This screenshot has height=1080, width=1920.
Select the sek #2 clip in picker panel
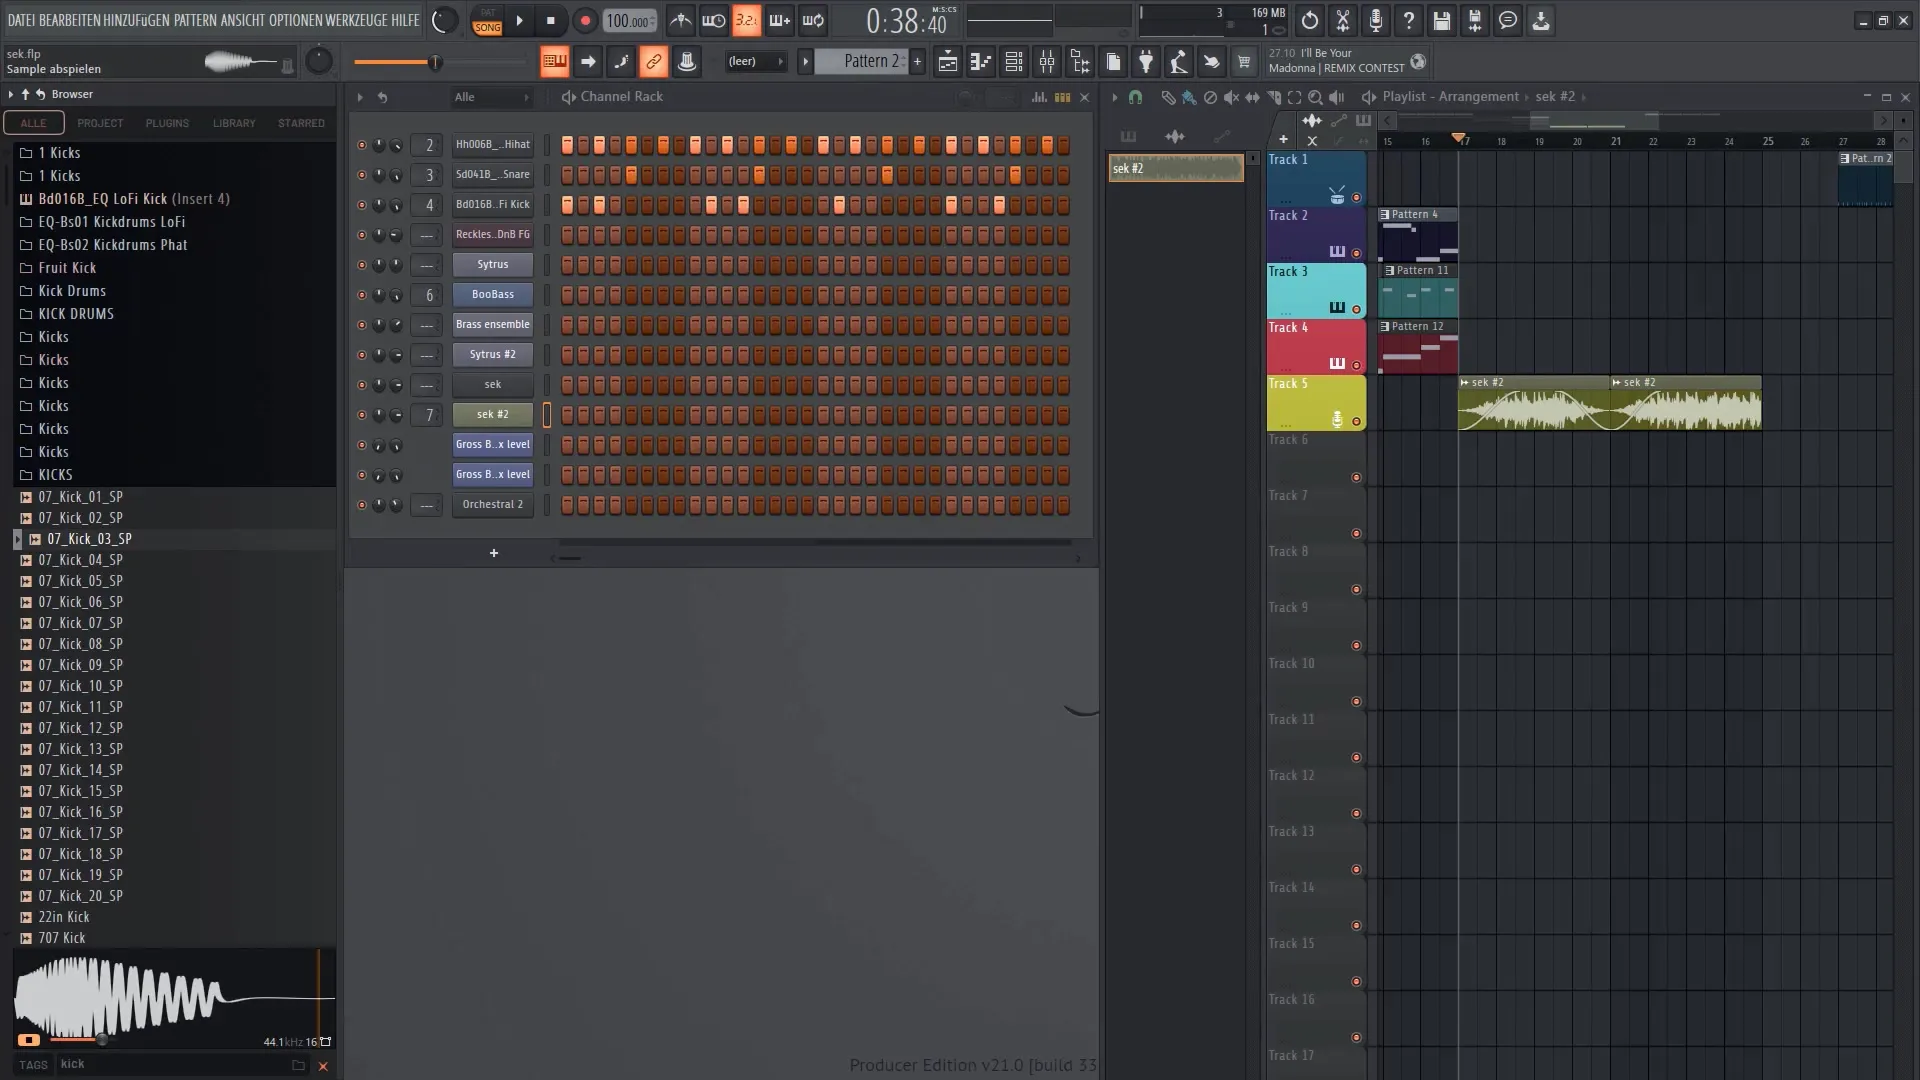[1176, 168]
